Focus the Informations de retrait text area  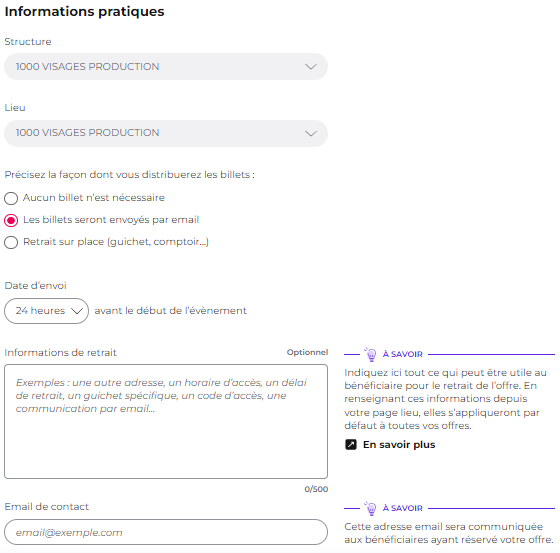click(x=166, y=422)
